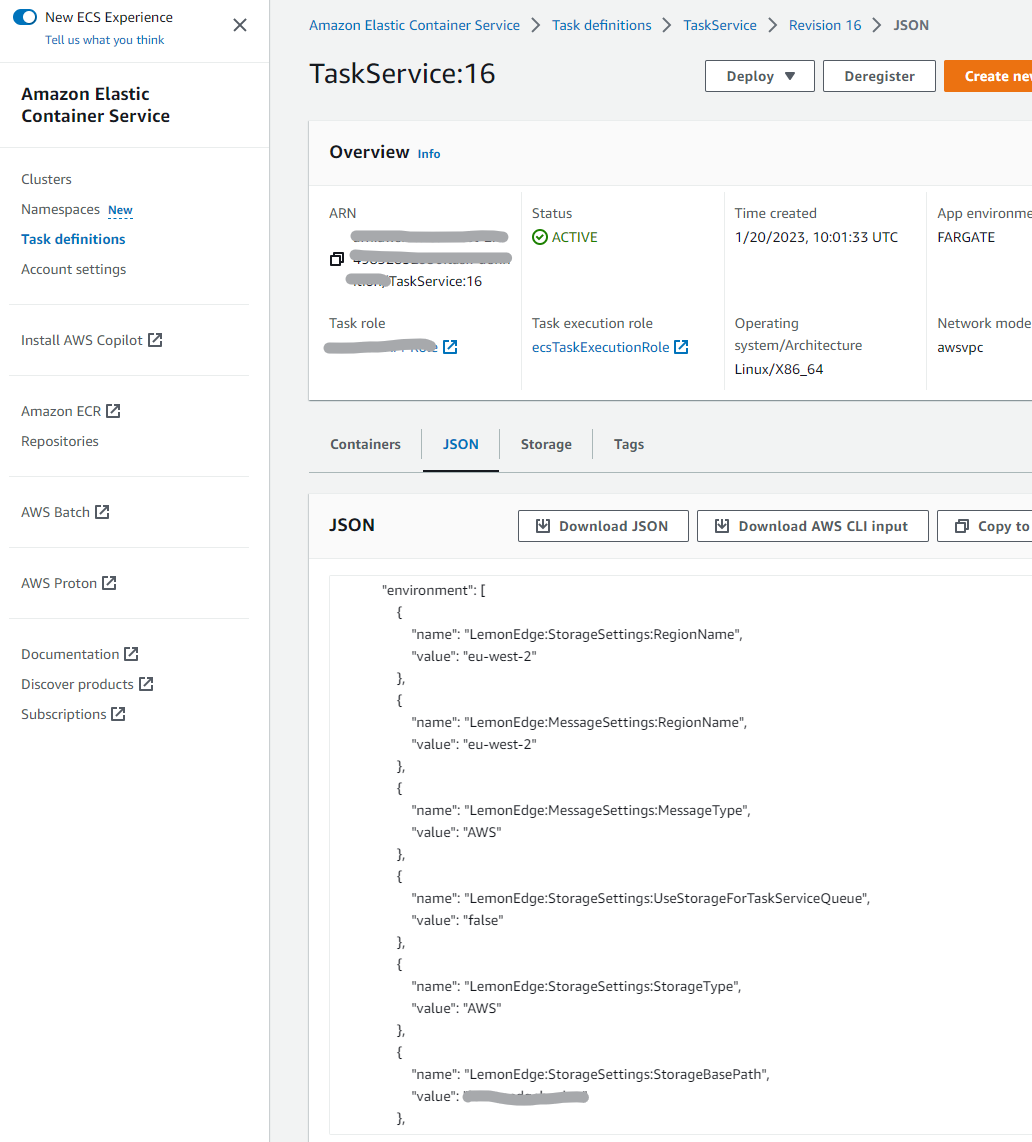Image resolution: width=1032 pixels, height=1142 pixels.
Task: Click the Discover products external link icon
Action: [146, 684]
